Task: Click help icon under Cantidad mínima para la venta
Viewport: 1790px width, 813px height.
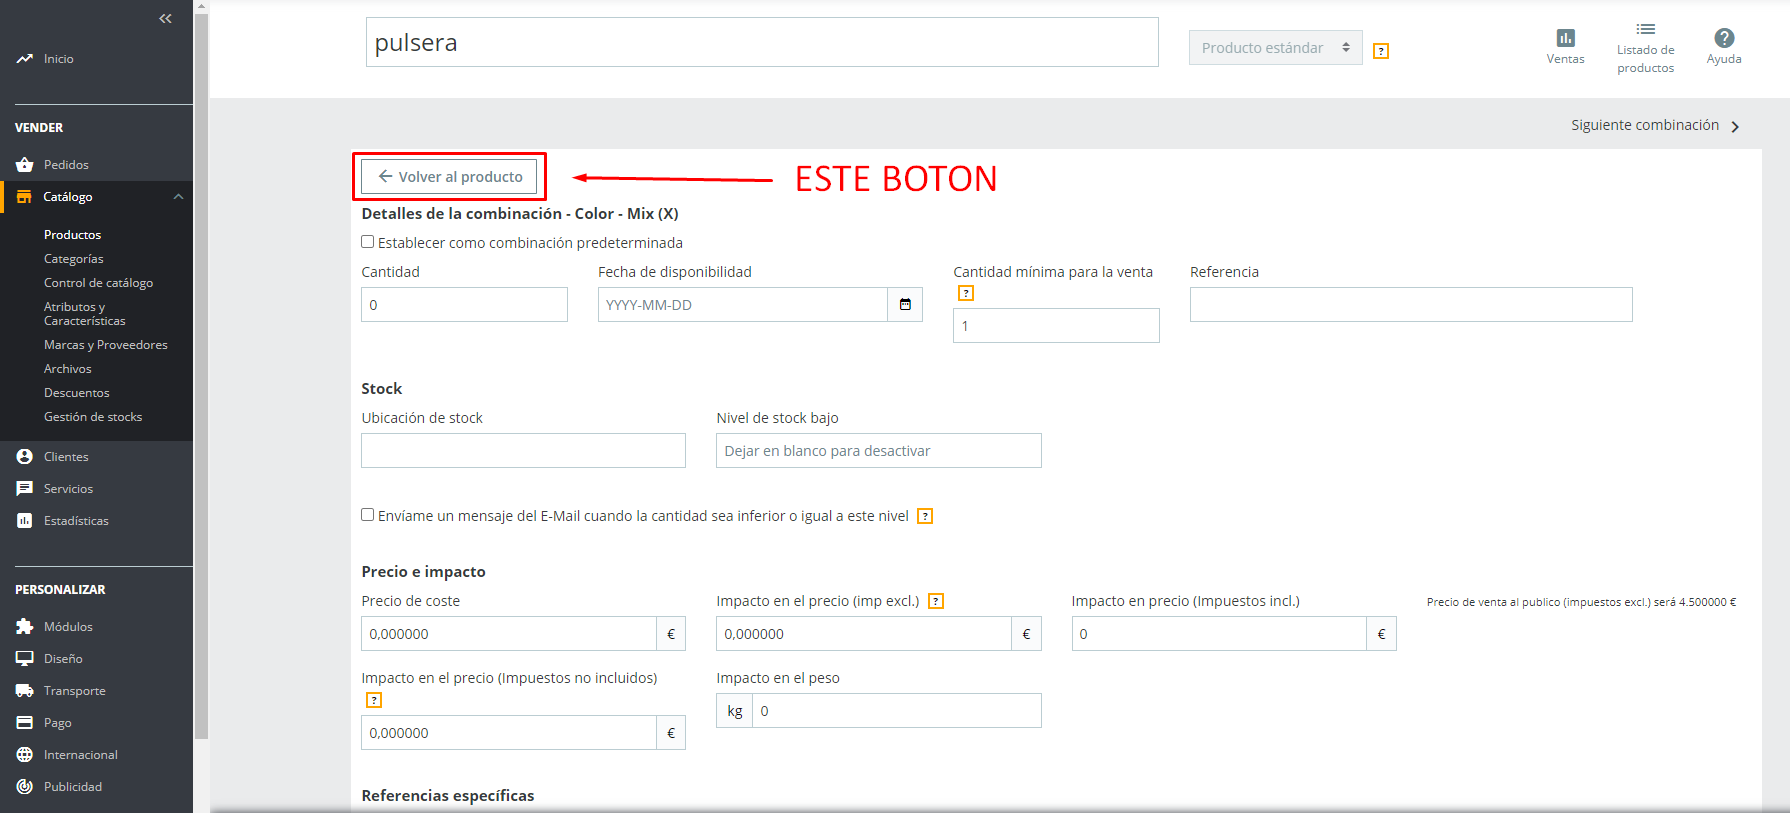Action: [x=966, y=293]
